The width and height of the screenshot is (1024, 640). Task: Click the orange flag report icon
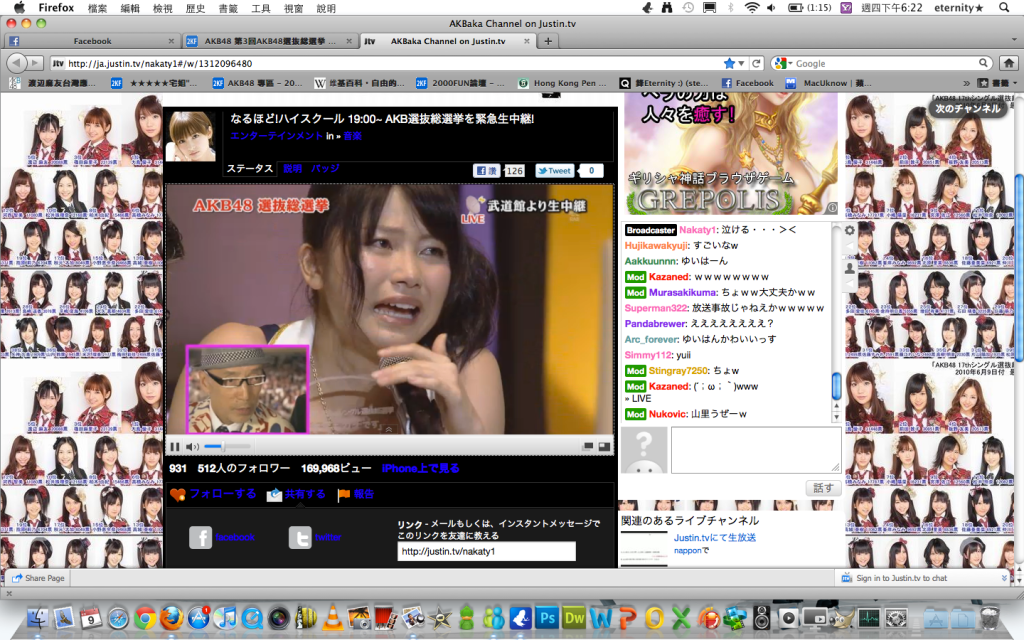coord(343,494)
